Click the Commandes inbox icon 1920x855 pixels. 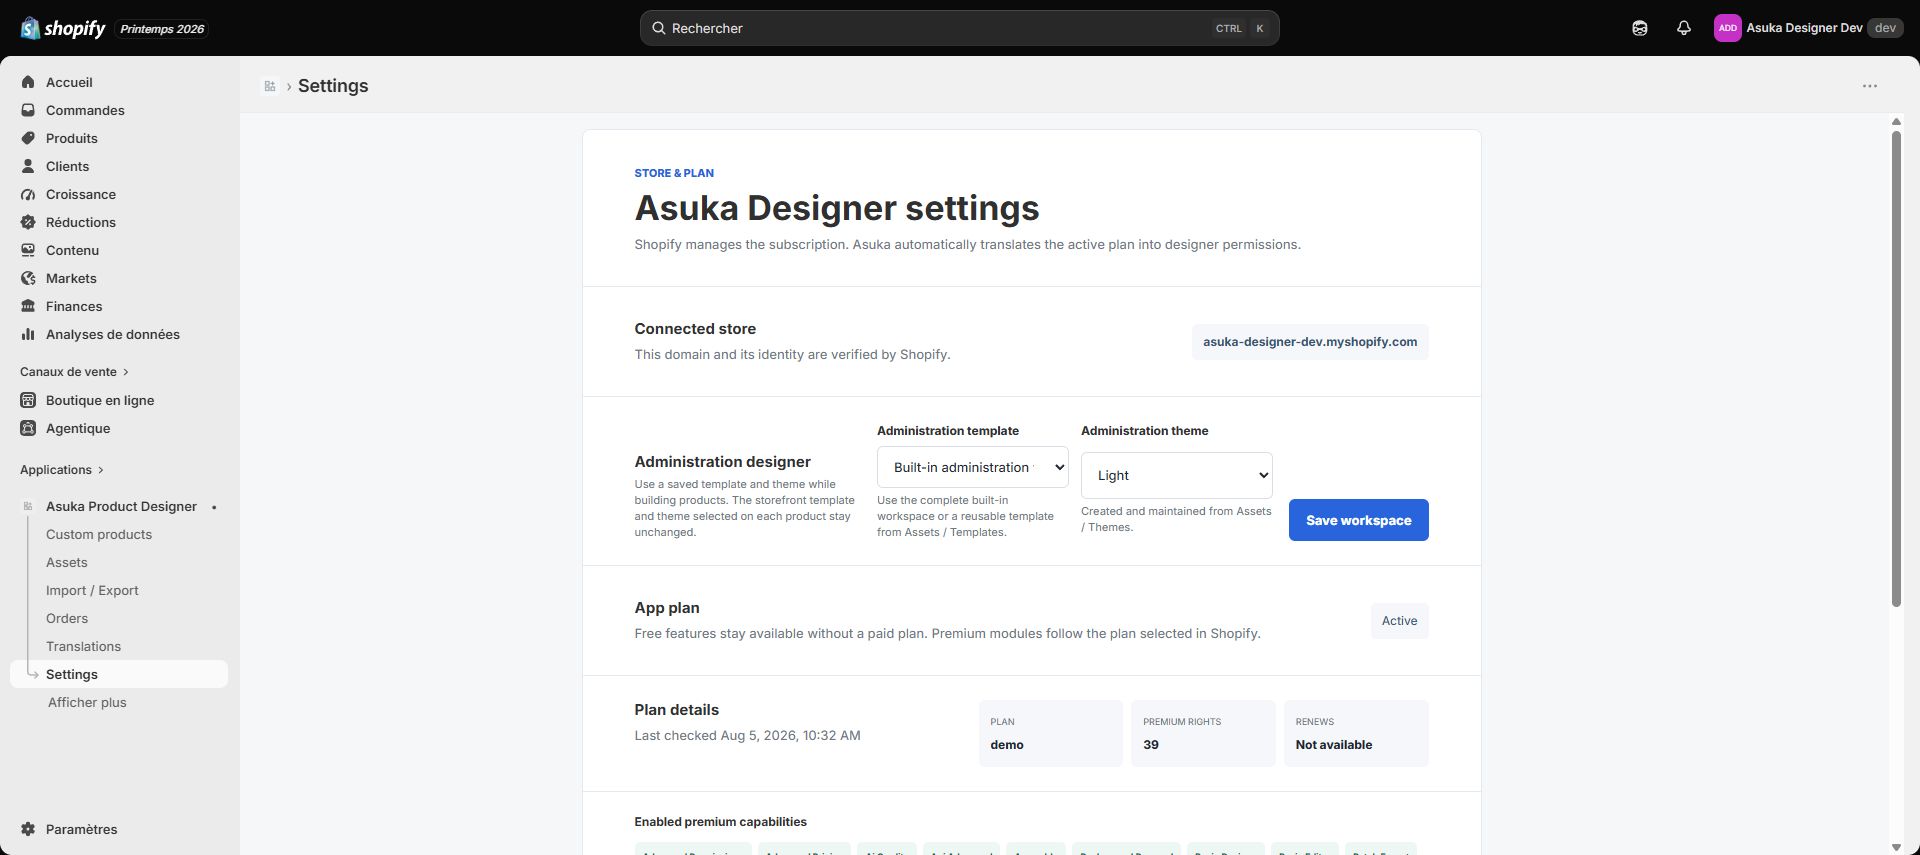[28, 110]
